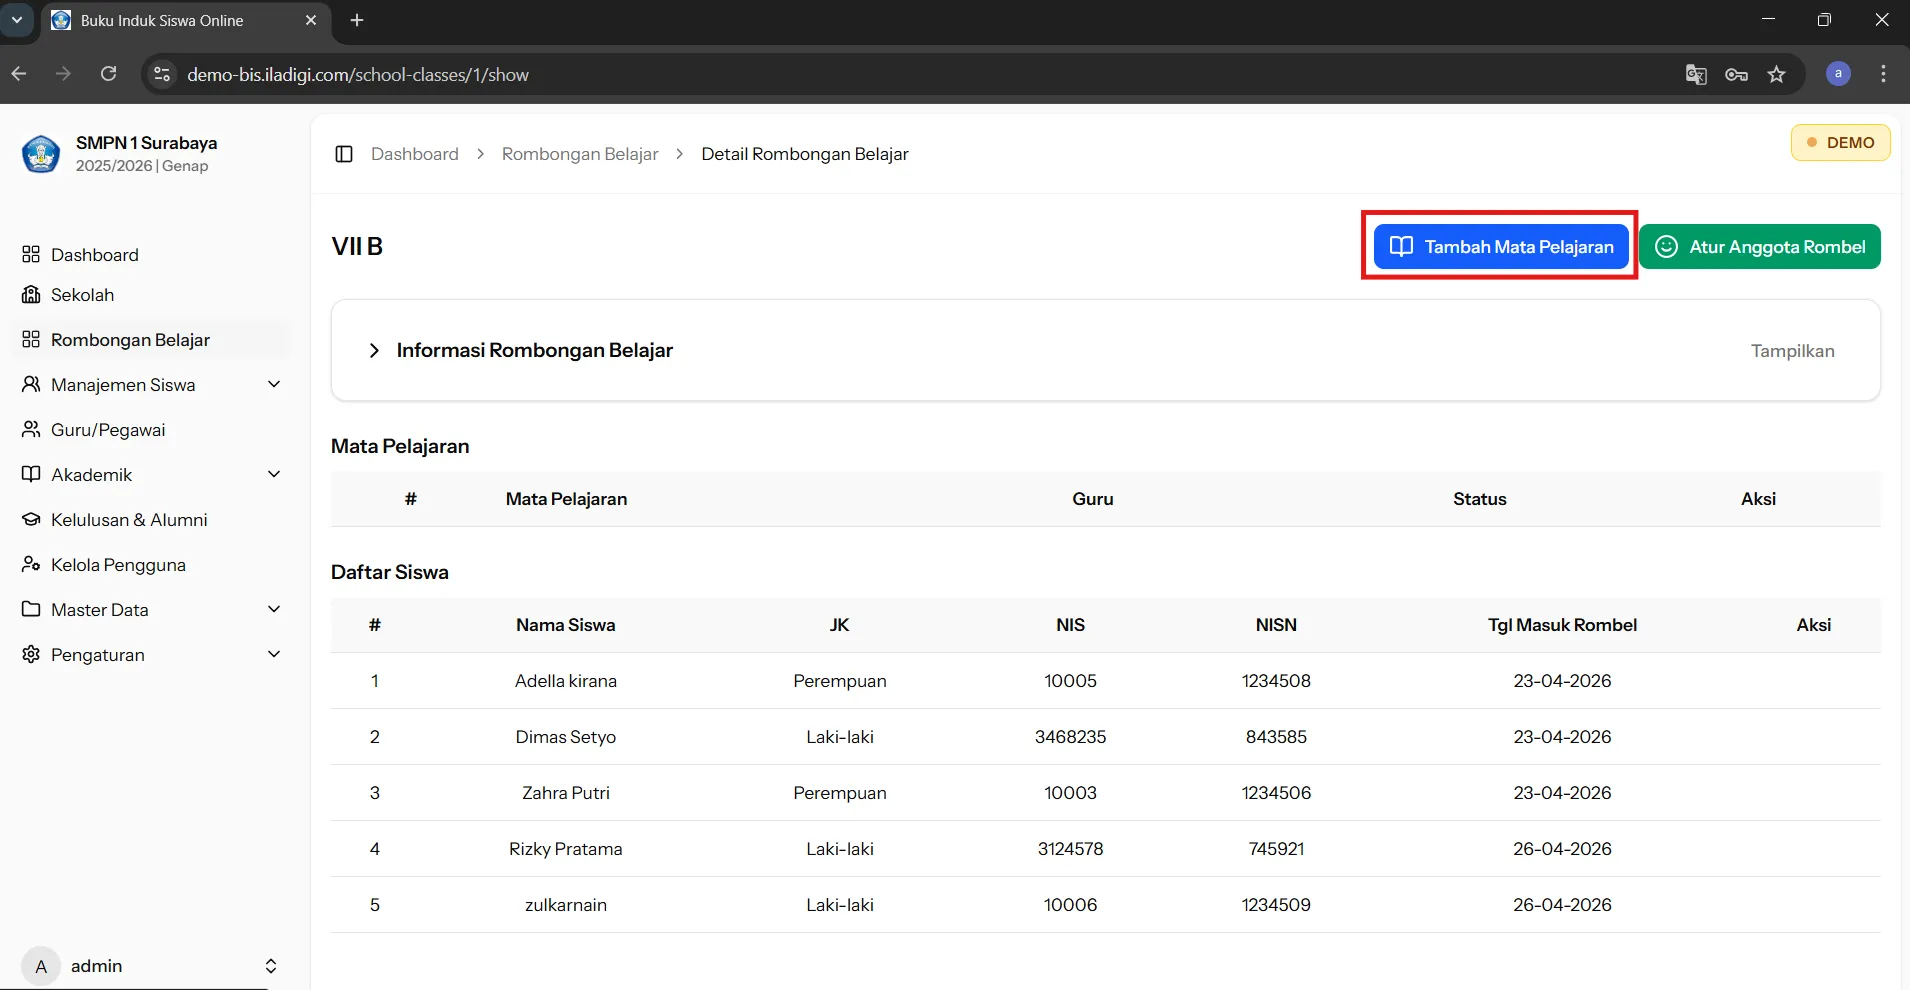Click NISN value 1234508

(1276, 681)
